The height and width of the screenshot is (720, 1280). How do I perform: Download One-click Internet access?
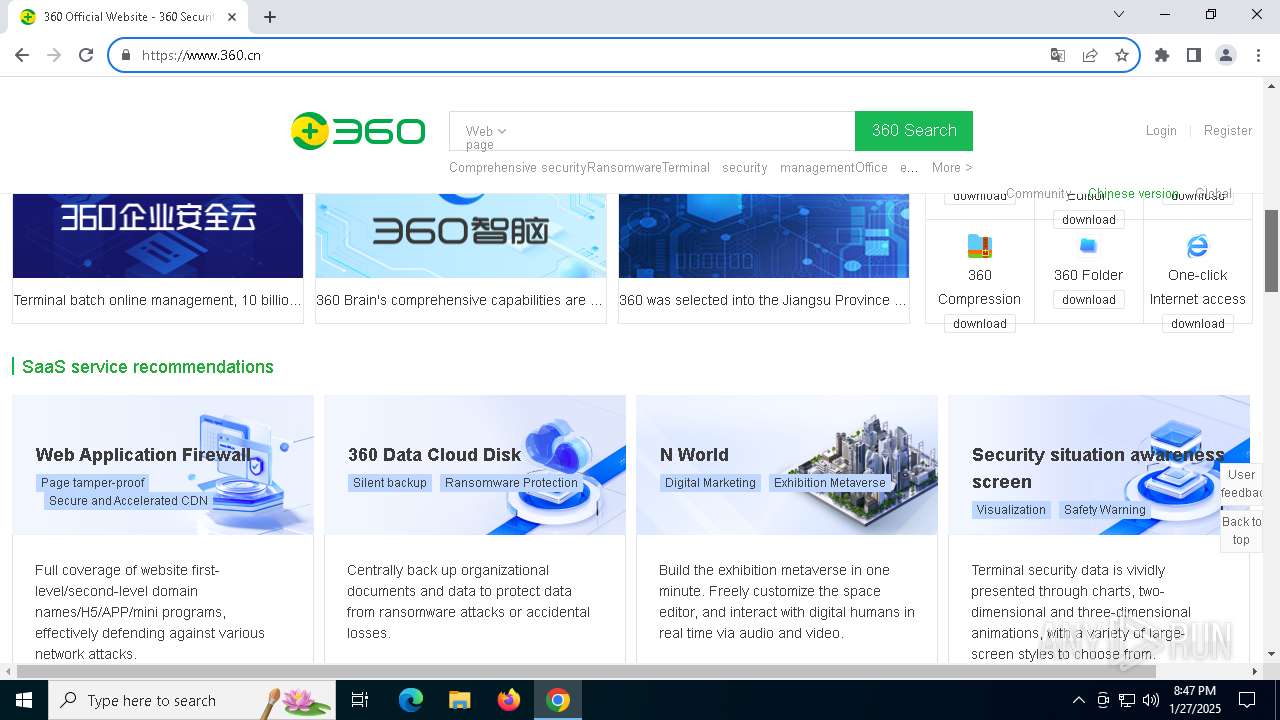pyautogui.click(x=1198, y=324)
